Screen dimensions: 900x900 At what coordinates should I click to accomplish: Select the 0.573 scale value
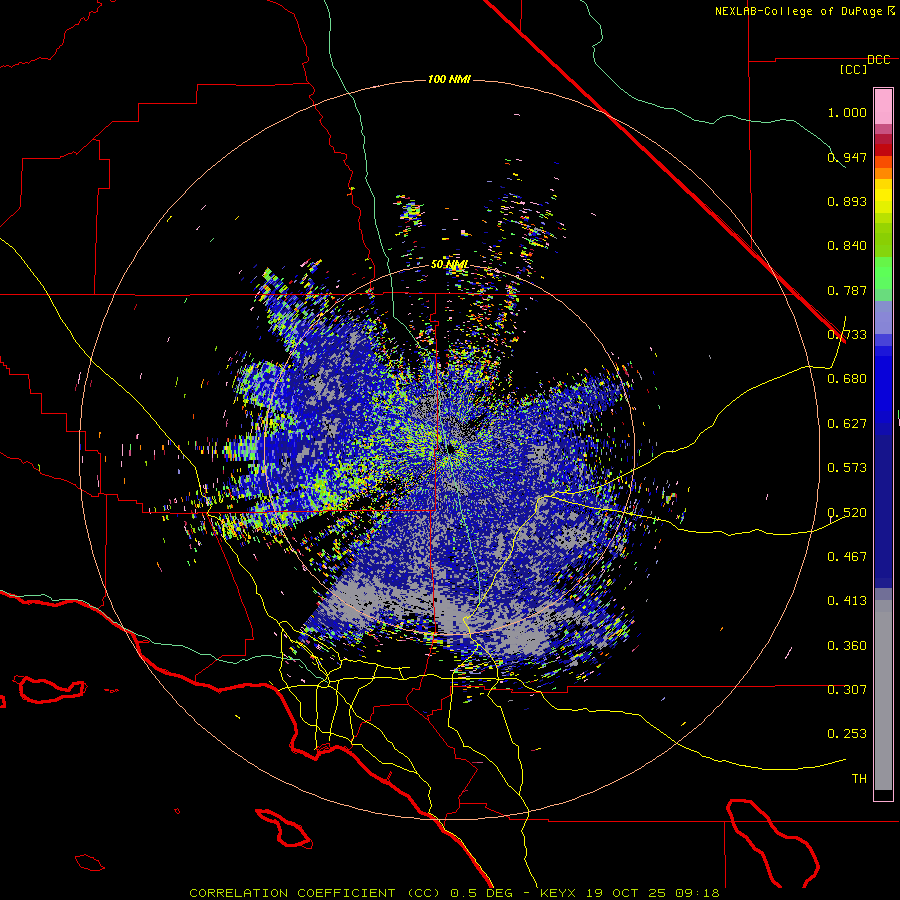847,468
